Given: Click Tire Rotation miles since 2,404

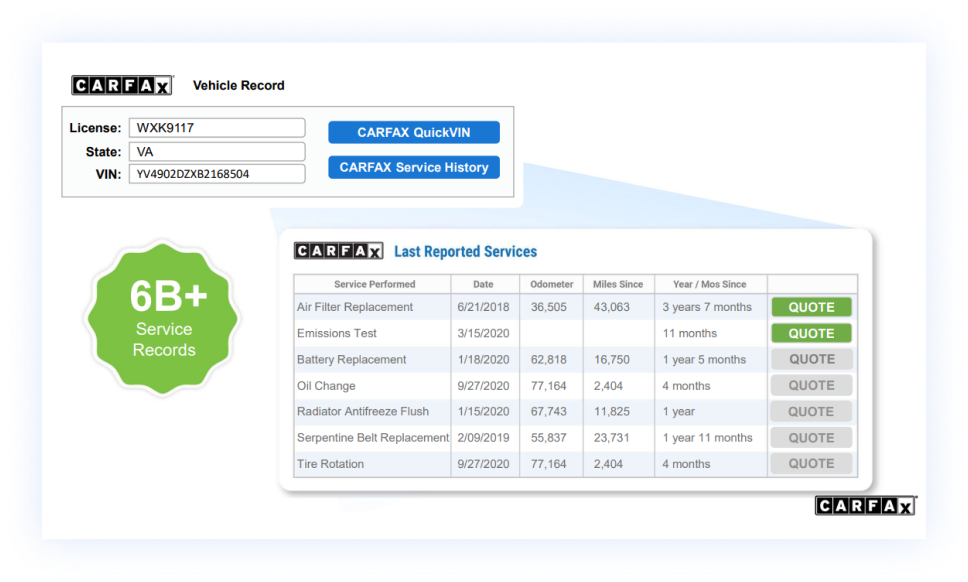Looking at the screenshot, I should point(608,464).
